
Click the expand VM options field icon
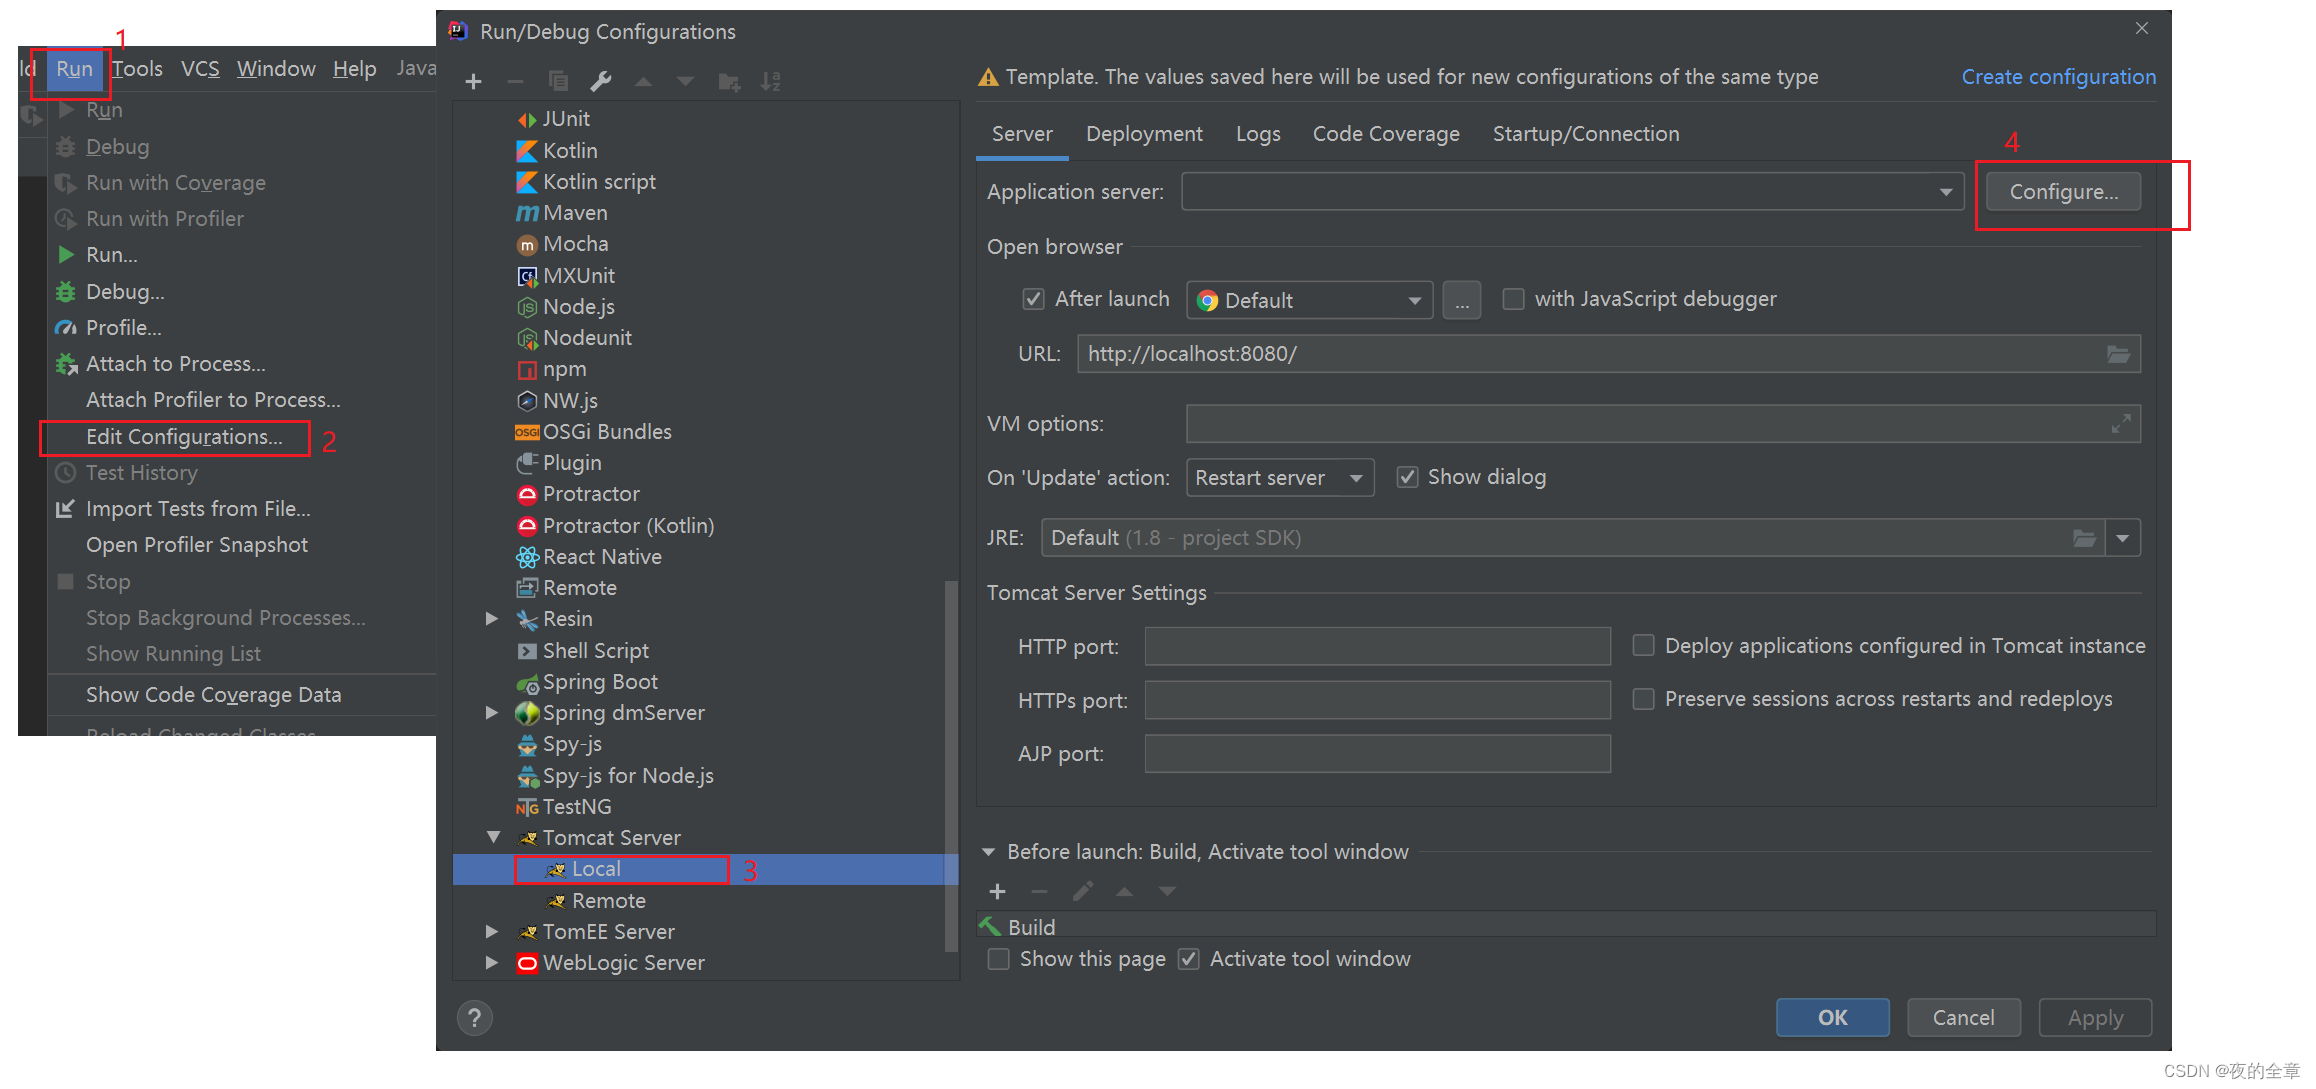pos(2120,424)
